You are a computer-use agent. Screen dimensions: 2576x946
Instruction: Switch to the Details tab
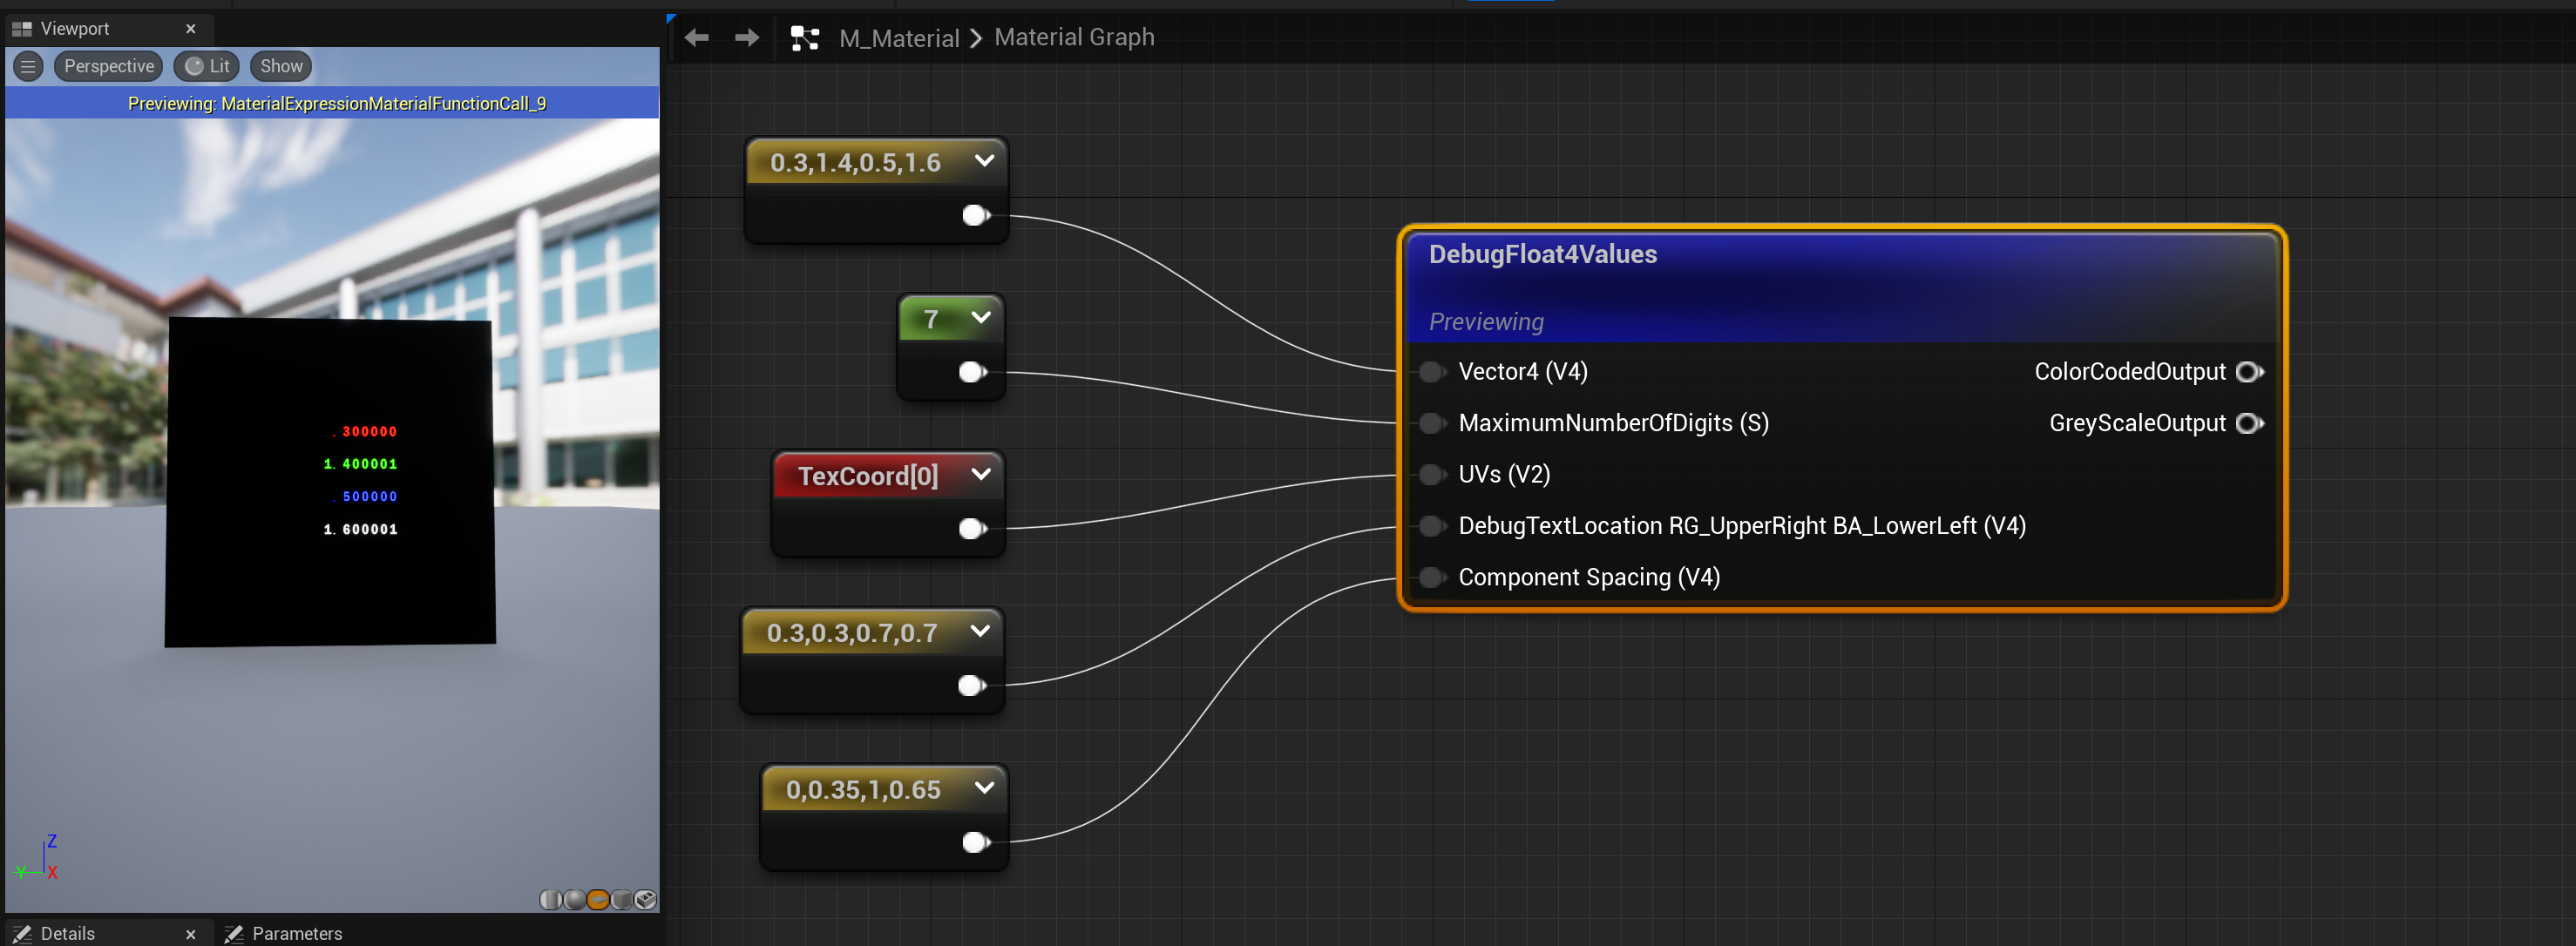click(x=67, y=932)
